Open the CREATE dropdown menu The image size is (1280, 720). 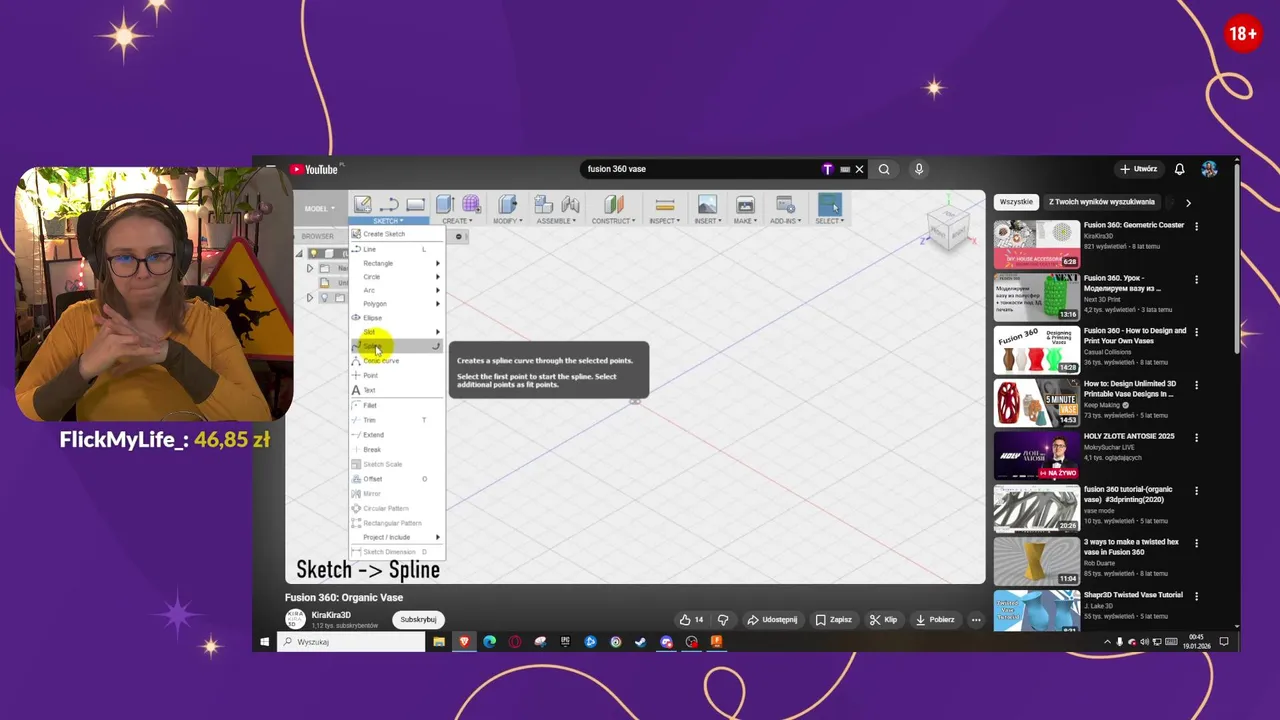[x=456, y=221]
